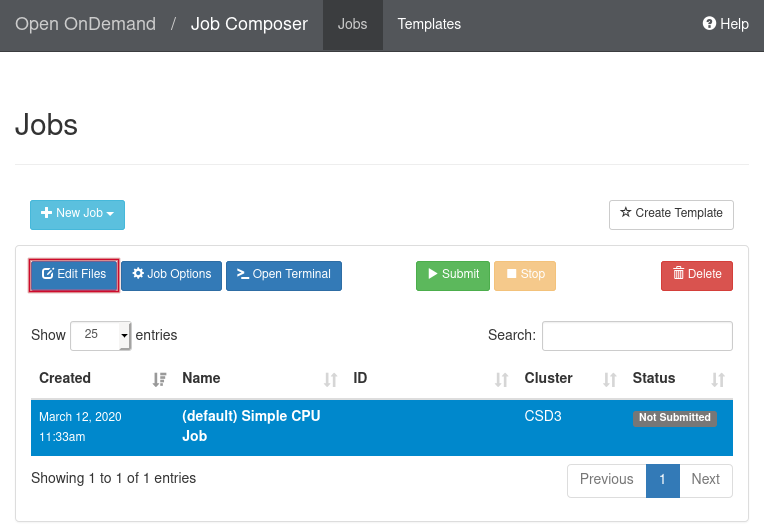Switch to the Templates tab

point(429,24)
